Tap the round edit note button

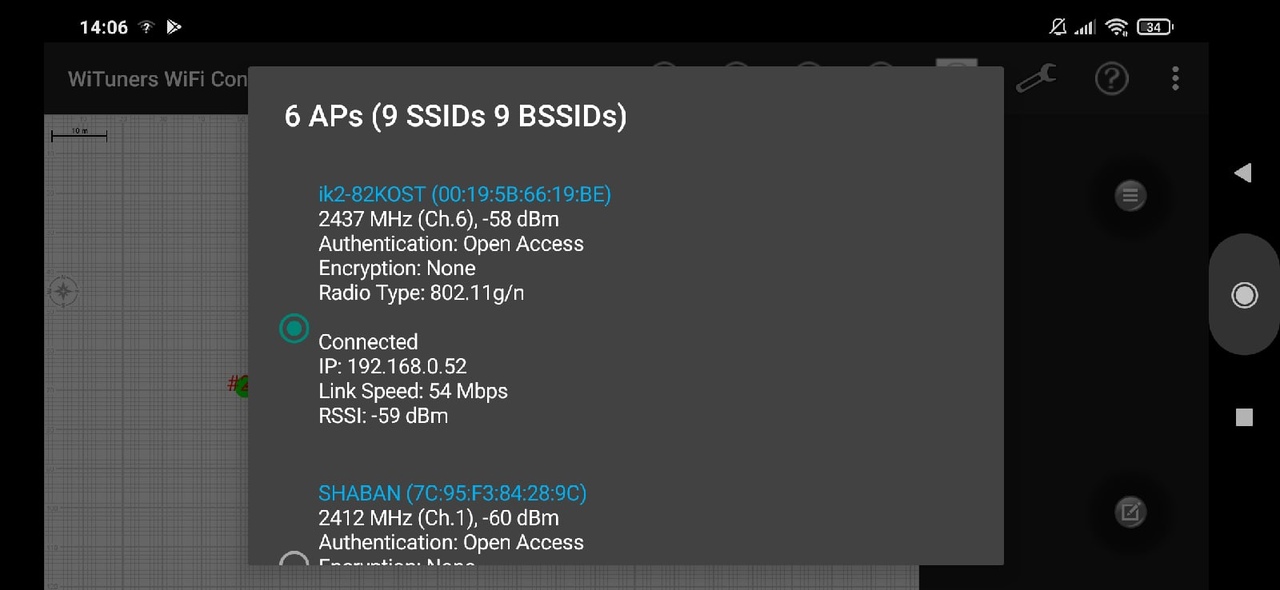[1130, 513]
